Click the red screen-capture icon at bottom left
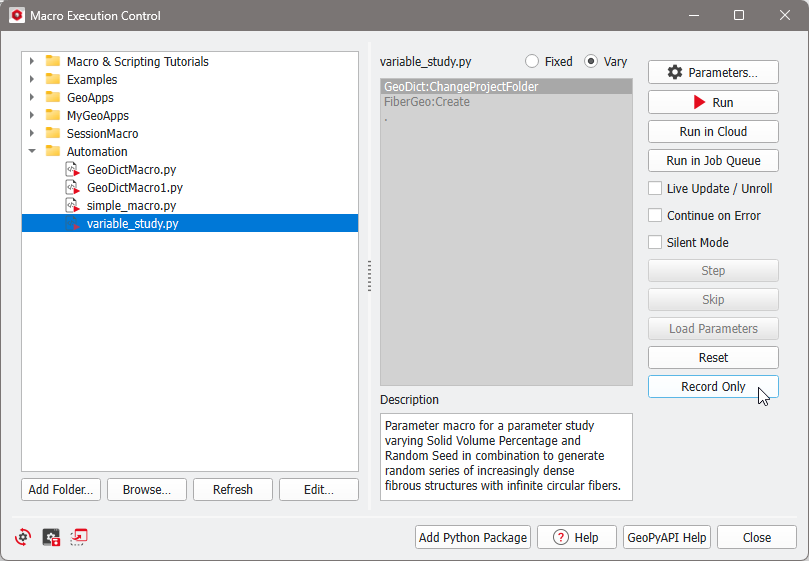 [x=78, y=537]
